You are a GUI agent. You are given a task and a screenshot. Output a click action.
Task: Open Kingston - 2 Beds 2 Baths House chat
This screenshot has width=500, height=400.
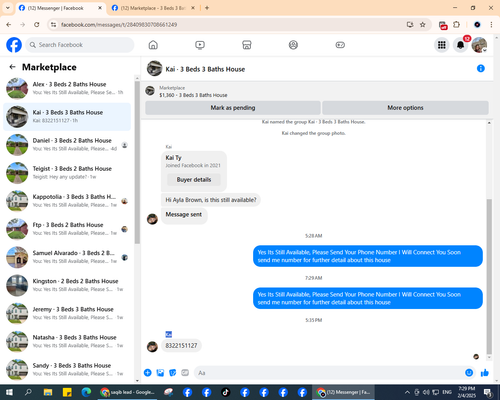point(67,285)
